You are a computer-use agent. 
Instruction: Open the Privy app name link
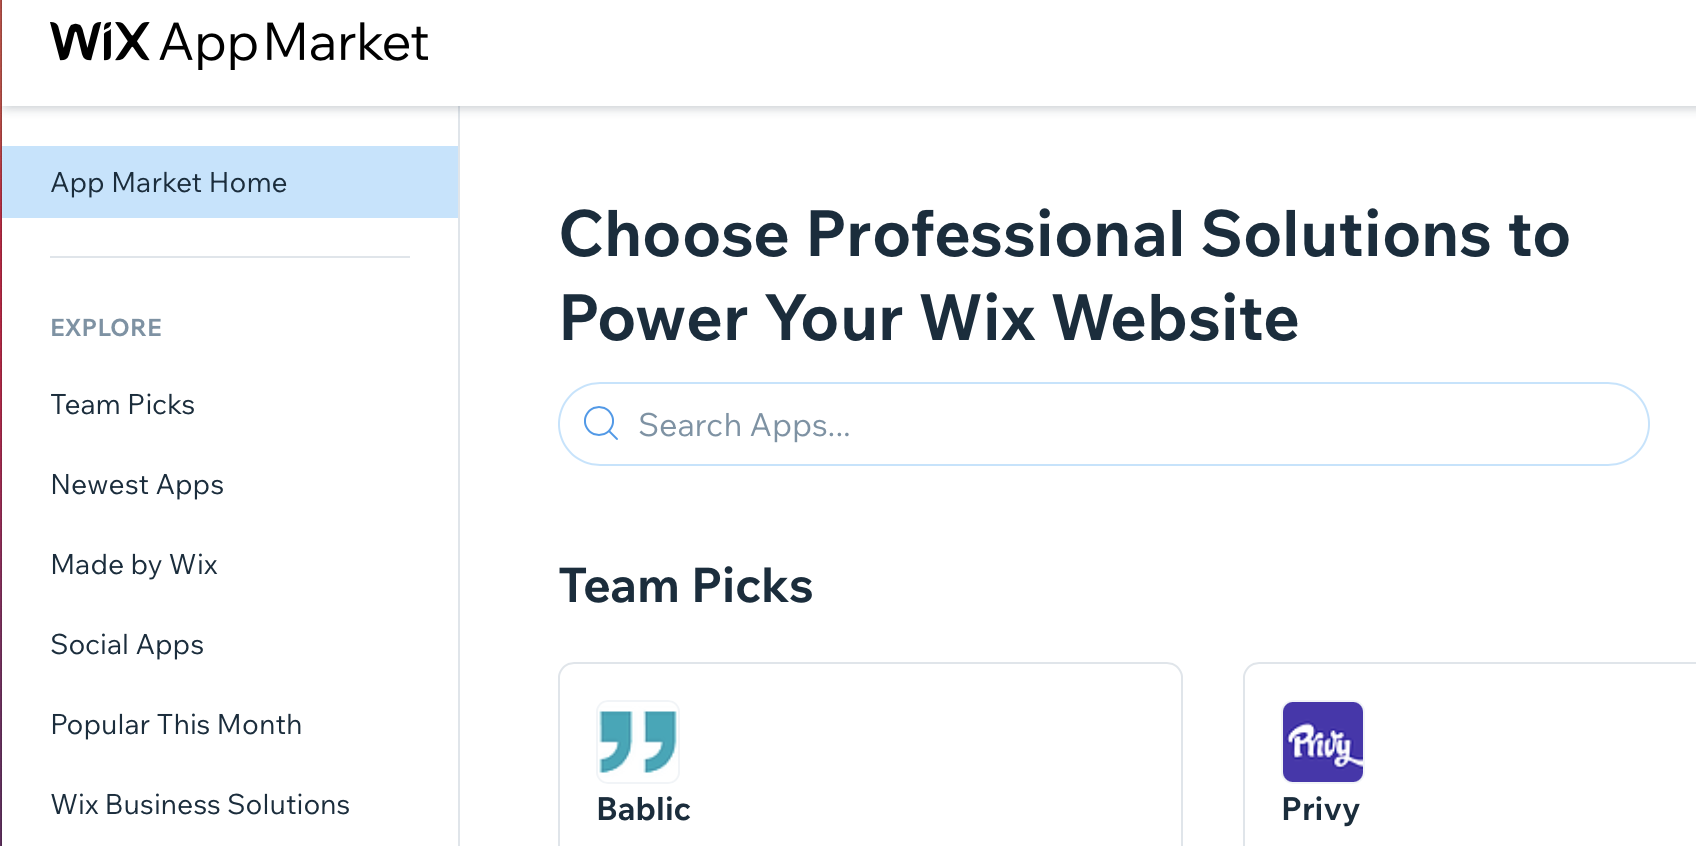pos(1321,809)
